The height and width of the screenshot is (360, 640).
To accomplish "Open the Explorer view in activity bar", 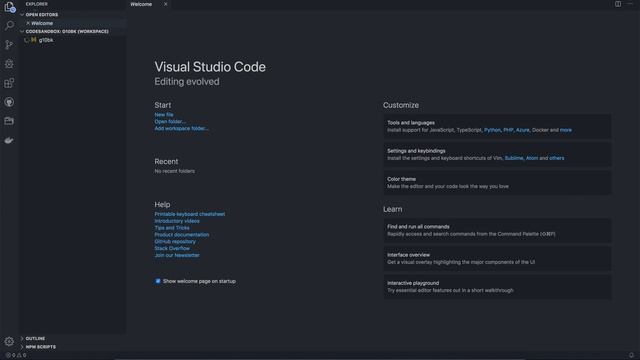I will 9,7.
